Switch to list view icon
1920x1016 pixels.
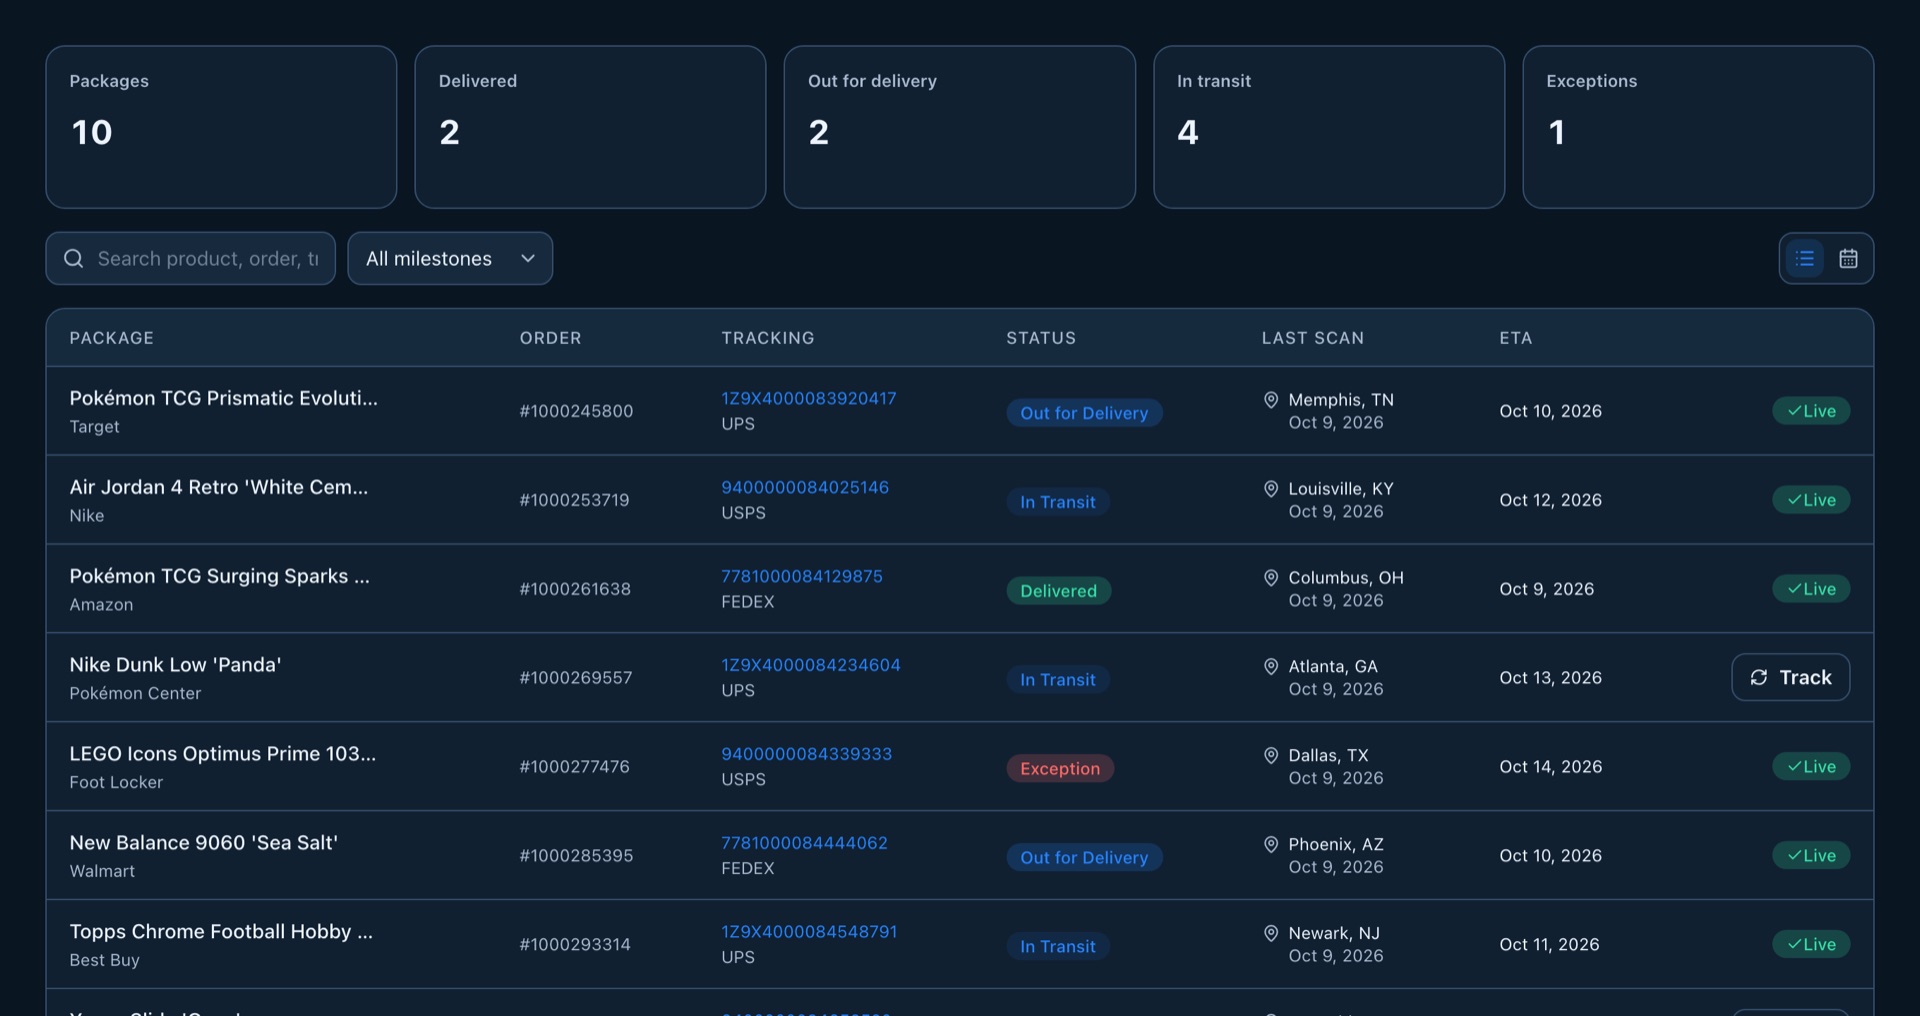1805,259
